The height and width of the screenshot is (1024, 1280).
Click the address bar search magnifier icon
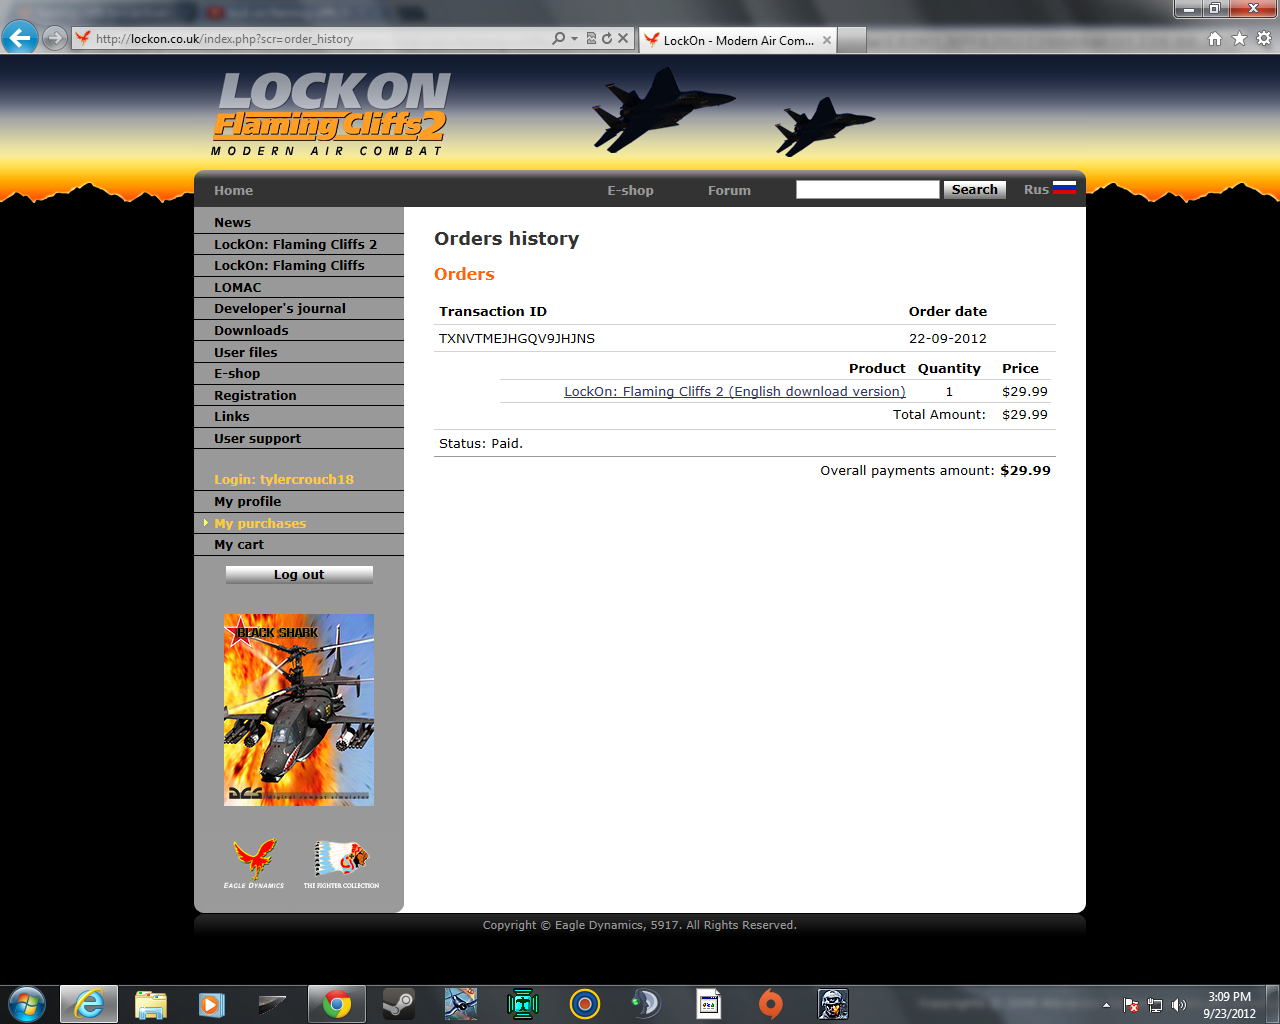click(x=558, y=38)
